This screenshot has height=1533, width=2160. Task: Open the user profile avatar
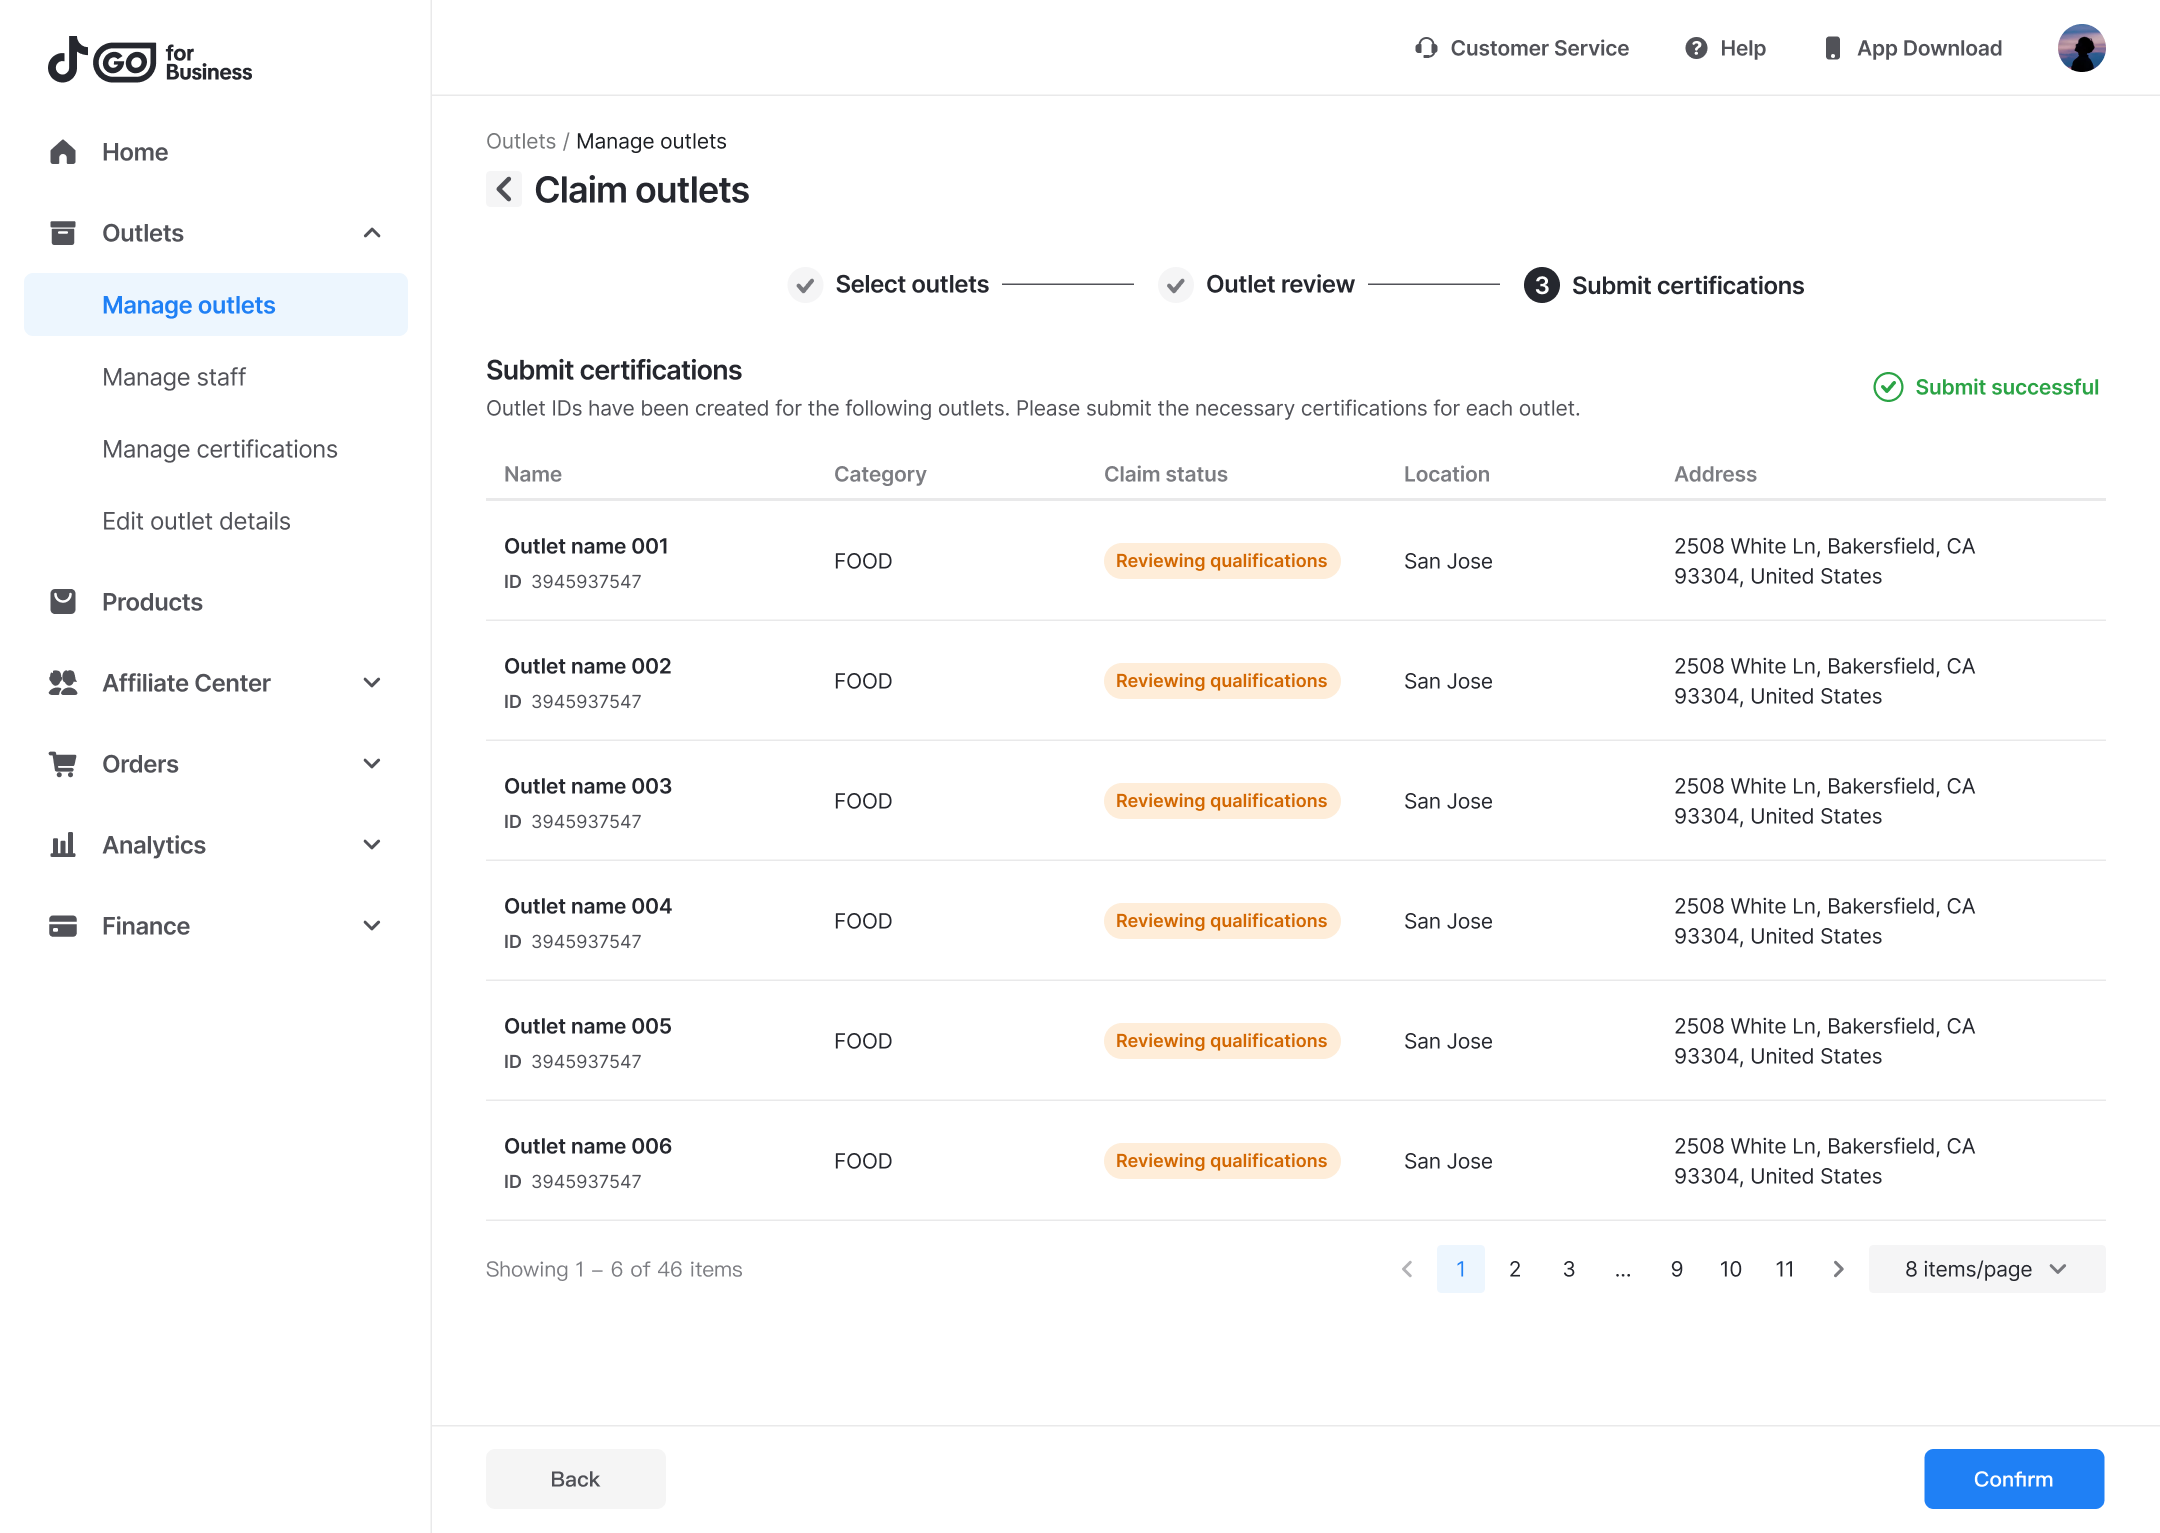coord(2081,48)
